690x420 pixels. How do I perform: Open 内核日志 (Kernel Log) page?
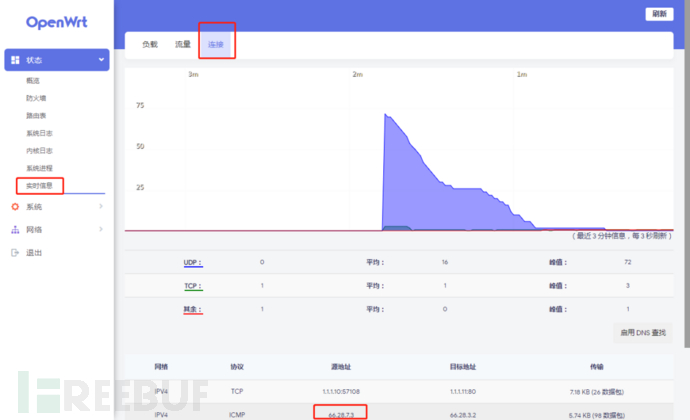coord(39,150)
